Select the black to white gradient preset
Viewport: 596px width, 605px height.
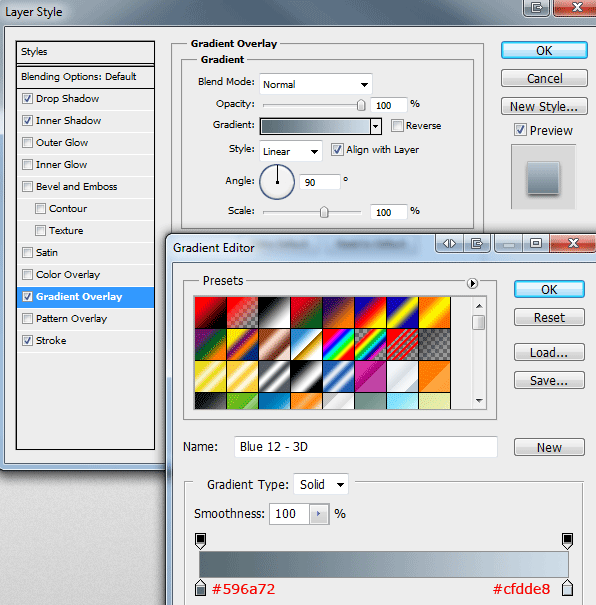(x=274, y=313)
